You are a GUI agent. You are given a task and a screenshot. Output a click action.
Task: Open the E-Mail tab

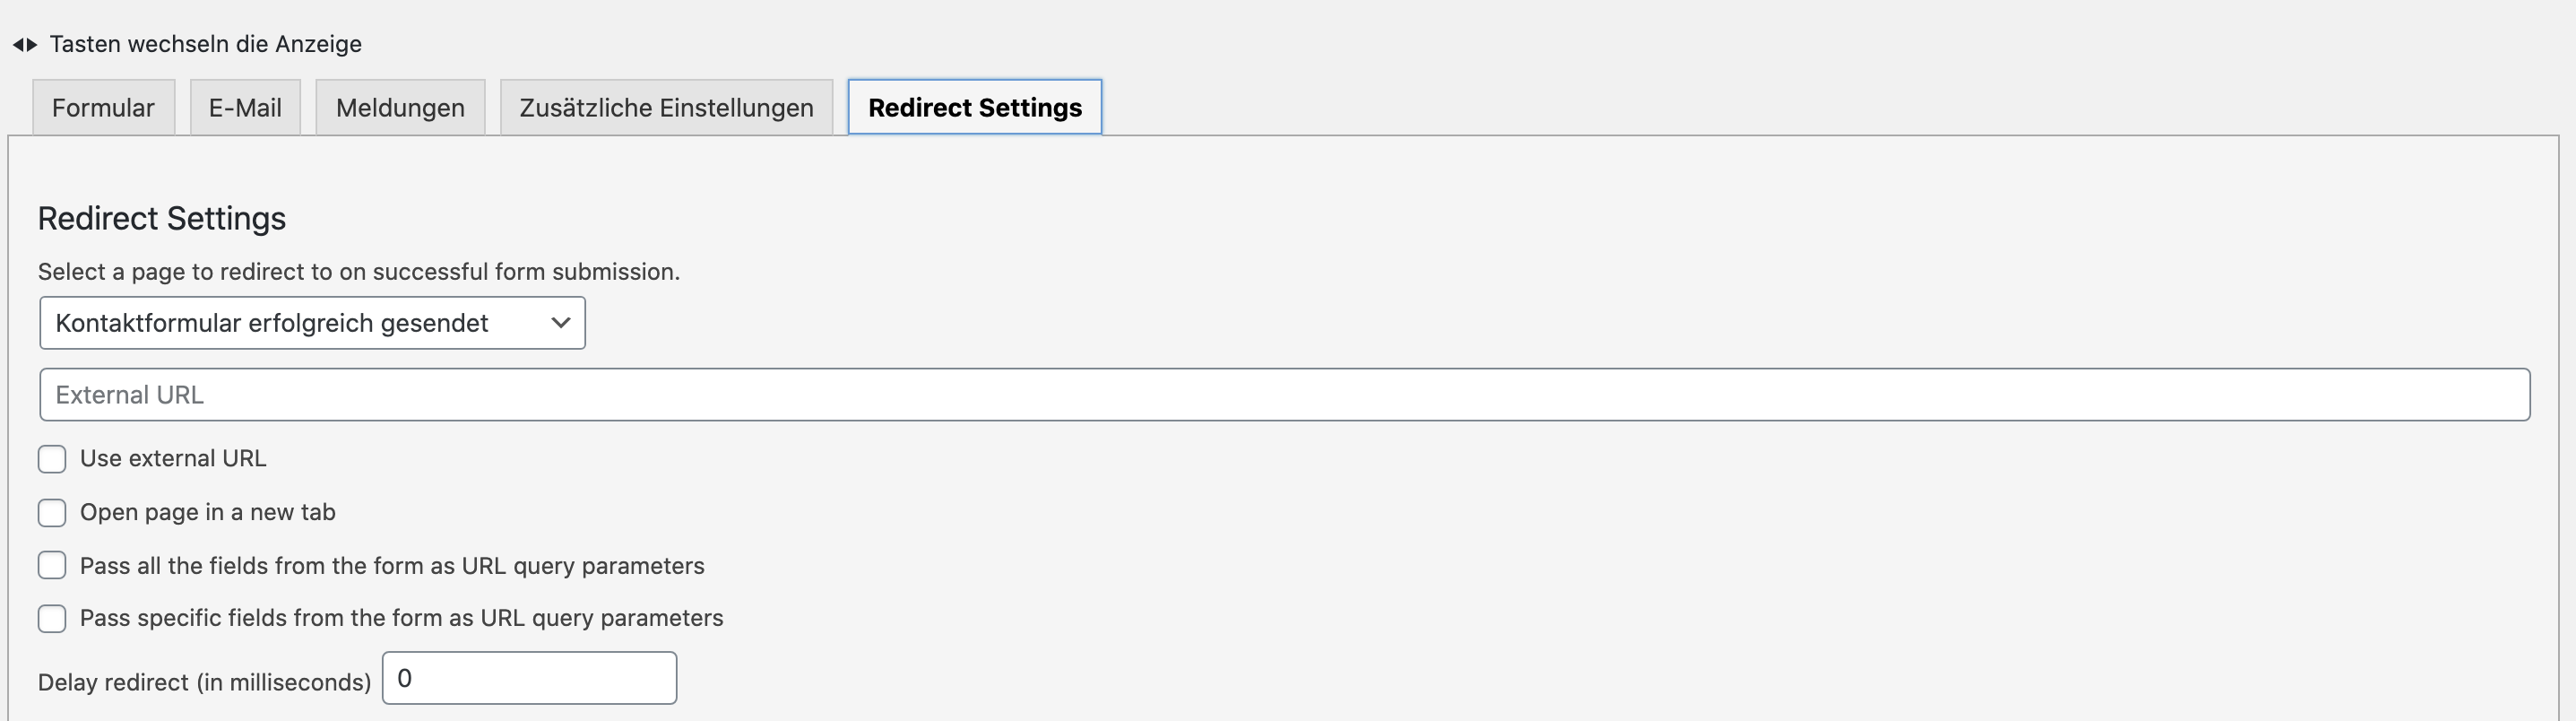pyautogui.click(x=245, y=107)
